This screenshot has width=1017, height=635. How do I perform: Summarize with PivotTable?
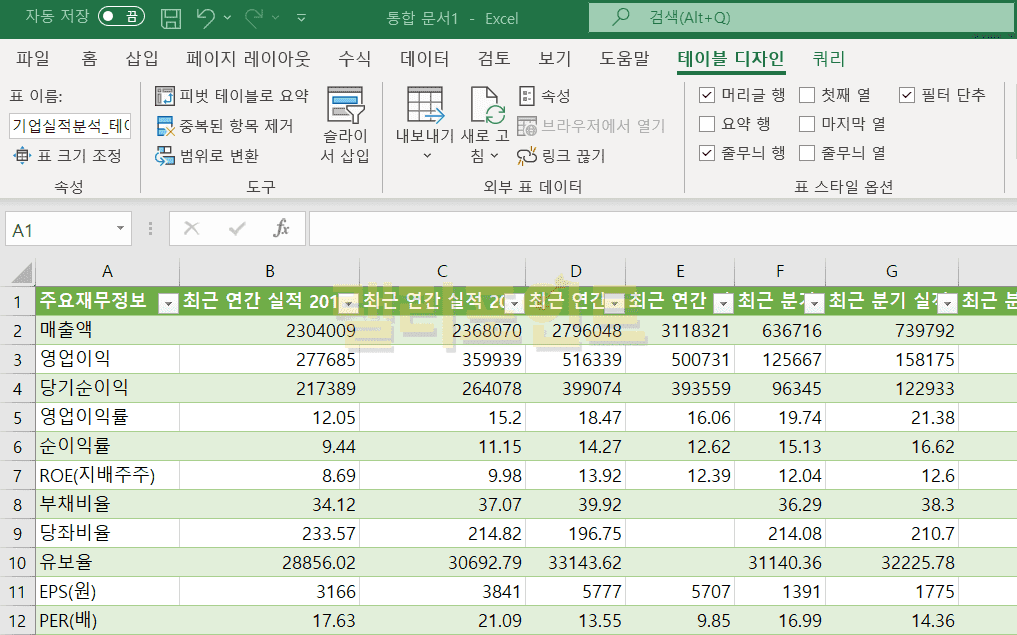click(232, 96)
